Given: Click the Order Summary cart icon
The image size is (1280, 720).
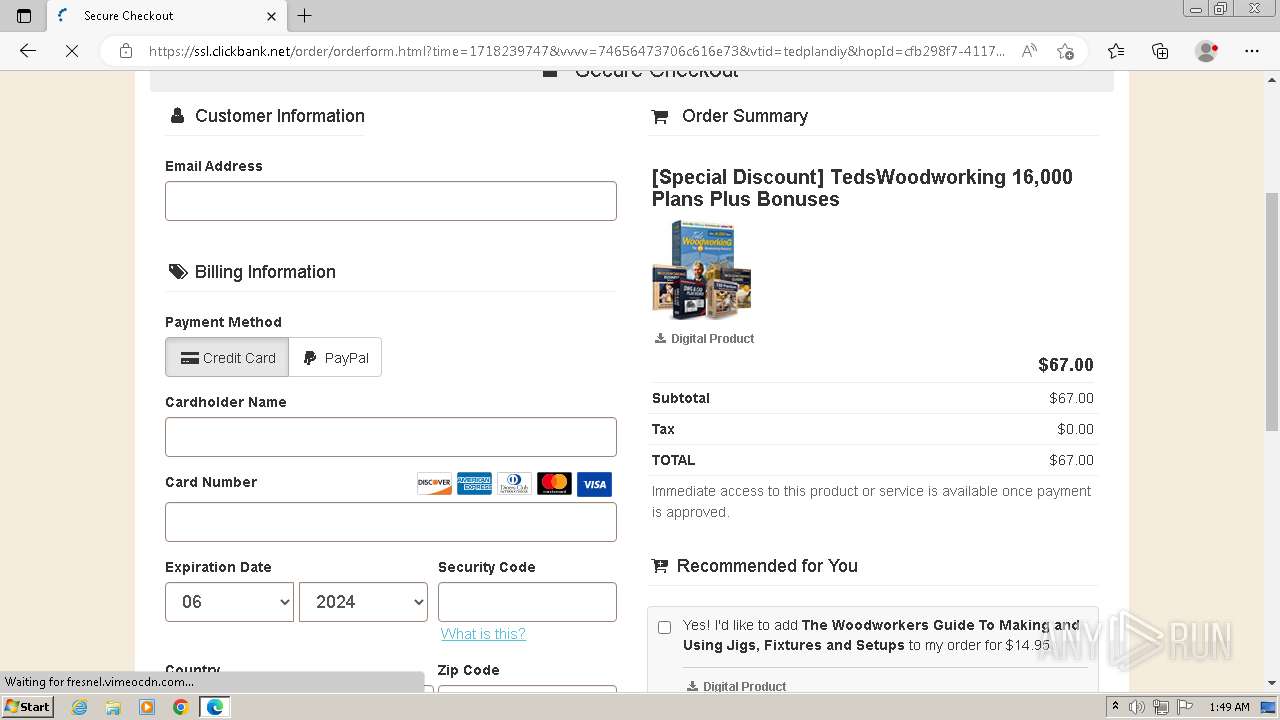Looking at the screenshot, I should tap(660, 117).
